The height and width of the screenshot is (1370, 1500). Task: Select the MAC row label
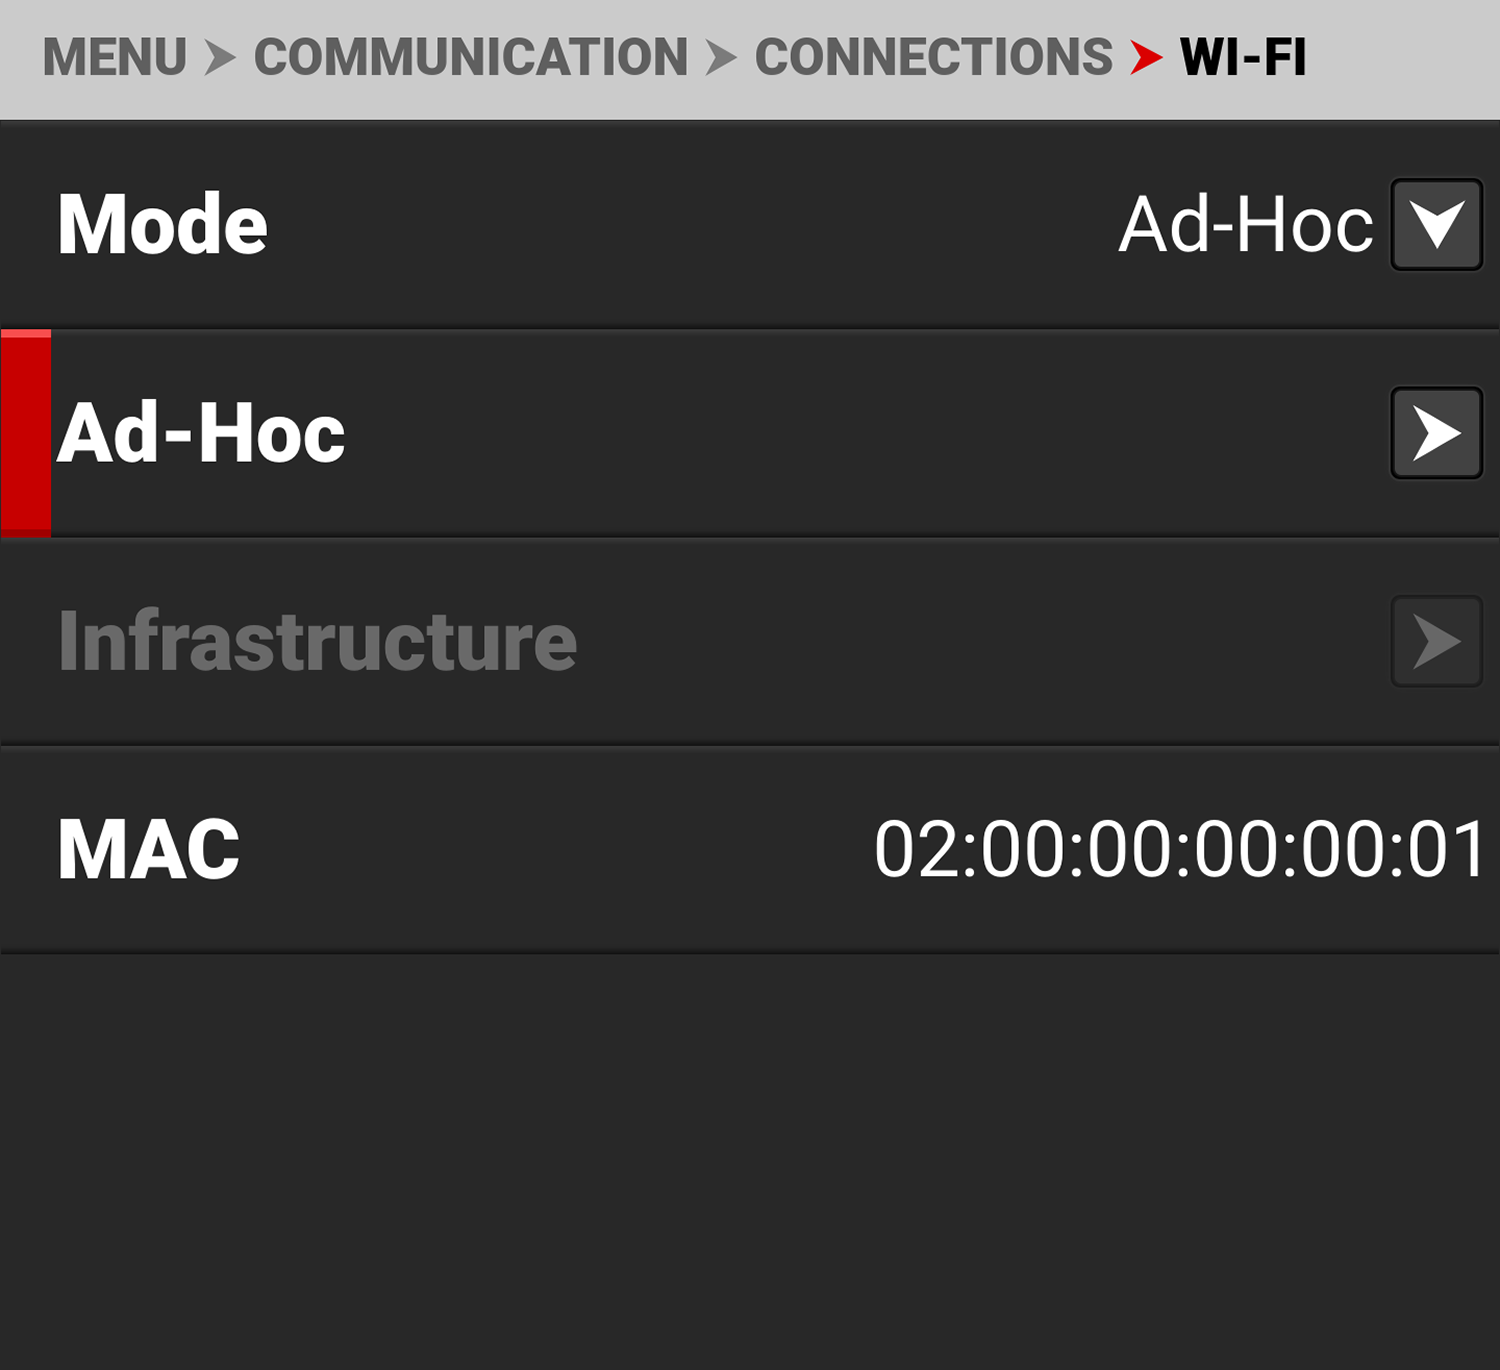click(148, 849)
